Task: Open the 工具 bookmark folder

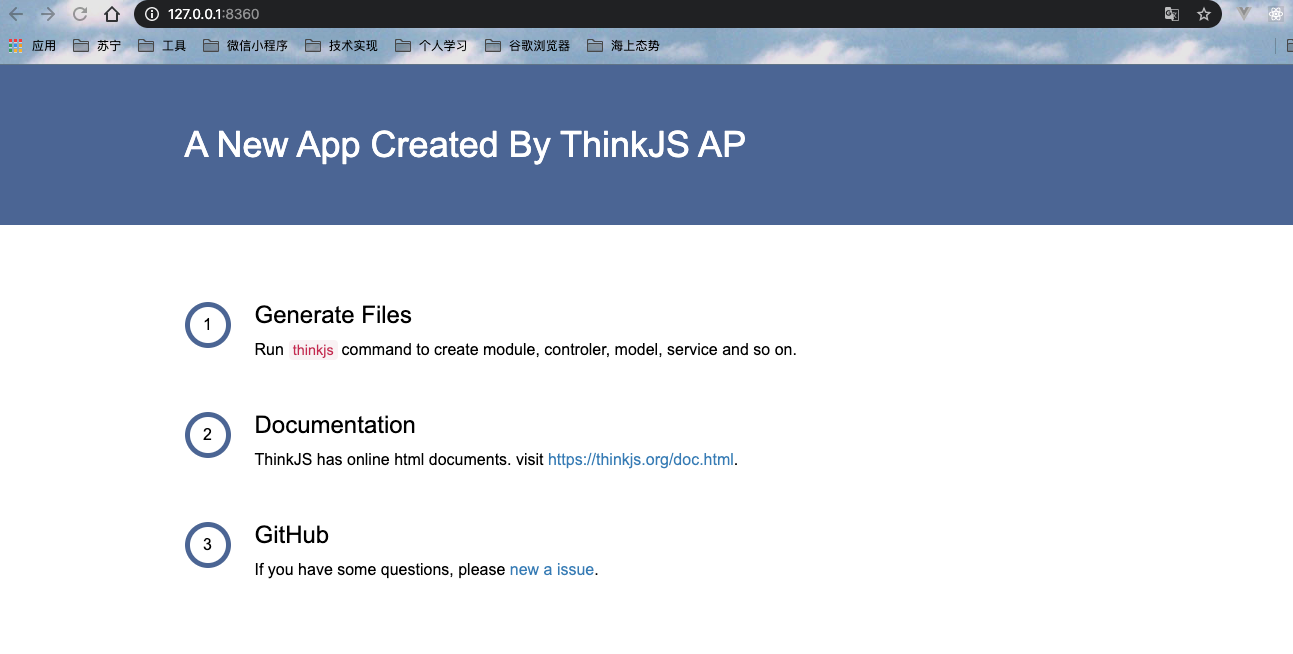Action: click(x=162, y=45)
